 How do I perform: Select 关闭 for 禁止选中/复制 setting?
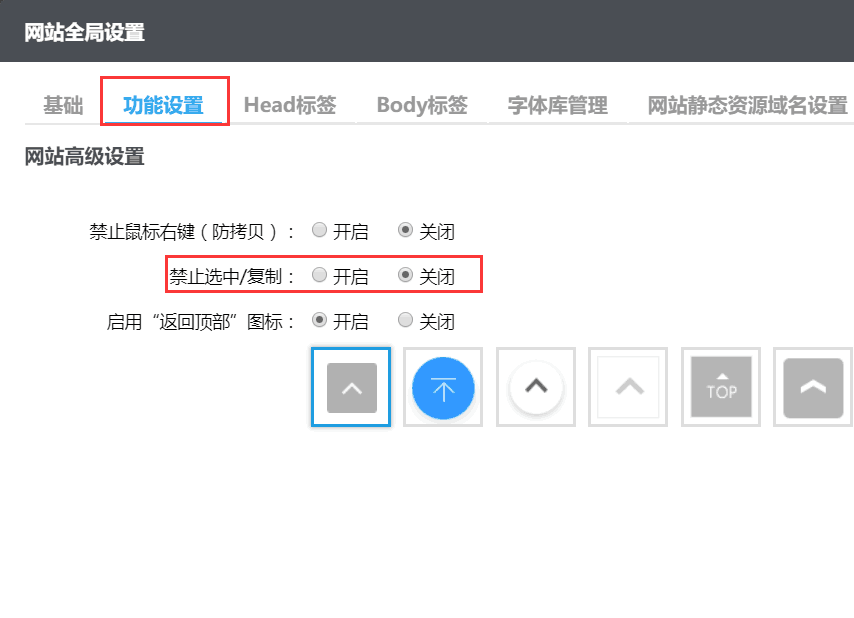pos(404,275)
